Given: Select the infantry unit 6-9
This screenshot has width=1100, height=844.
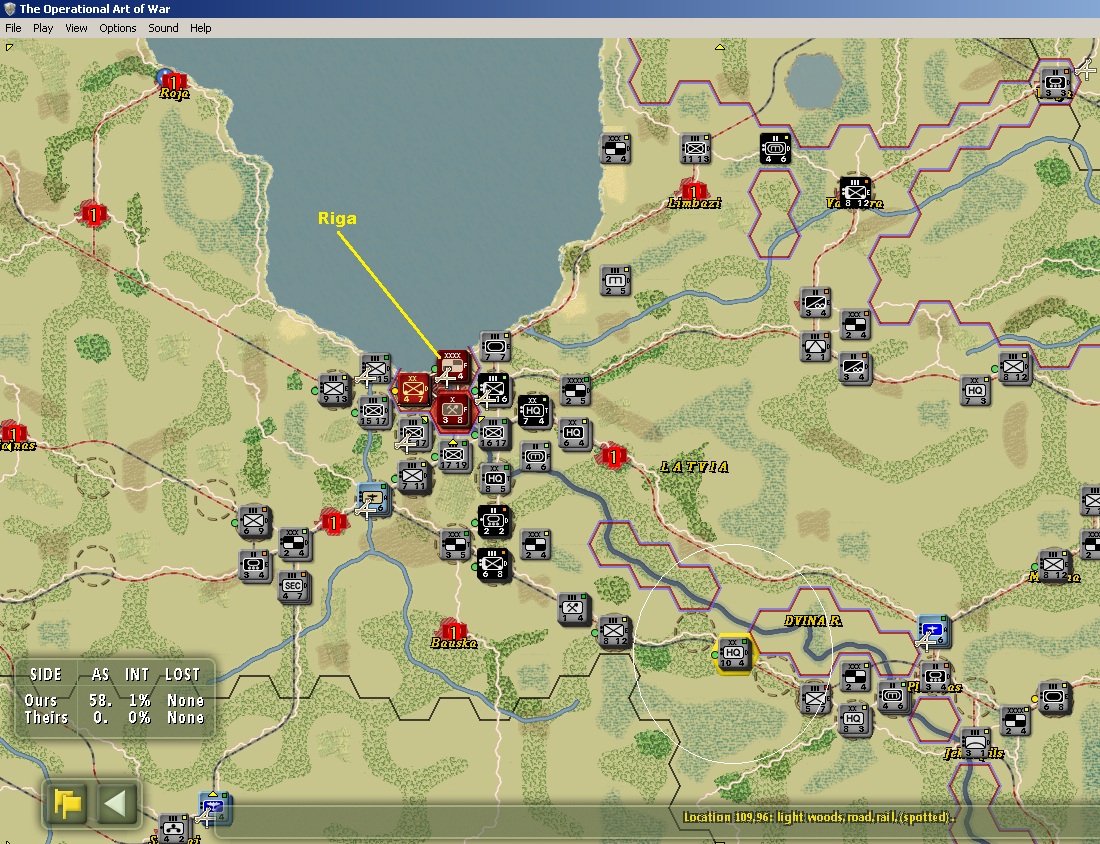Looking at the screenshot, I should [254, 521].
